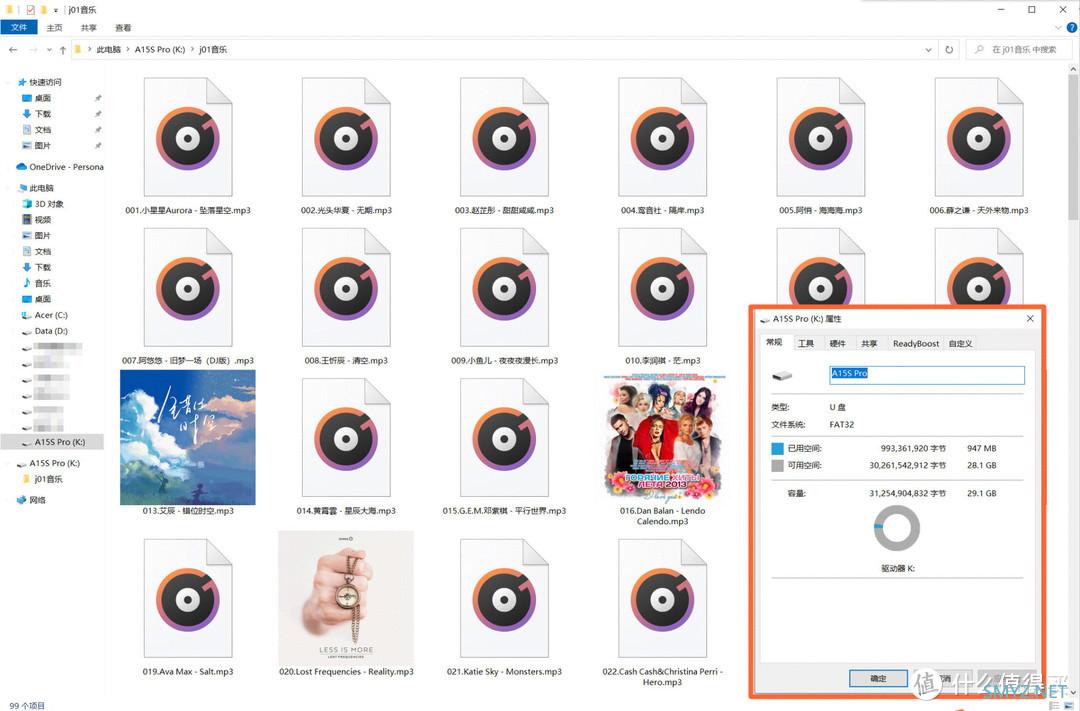Image resolution: width=1080 pixels, height=711 pixels.
Task: Open the 自定义 tab in properties dialog
Action: pyautogui.click(x=960, y=343)
